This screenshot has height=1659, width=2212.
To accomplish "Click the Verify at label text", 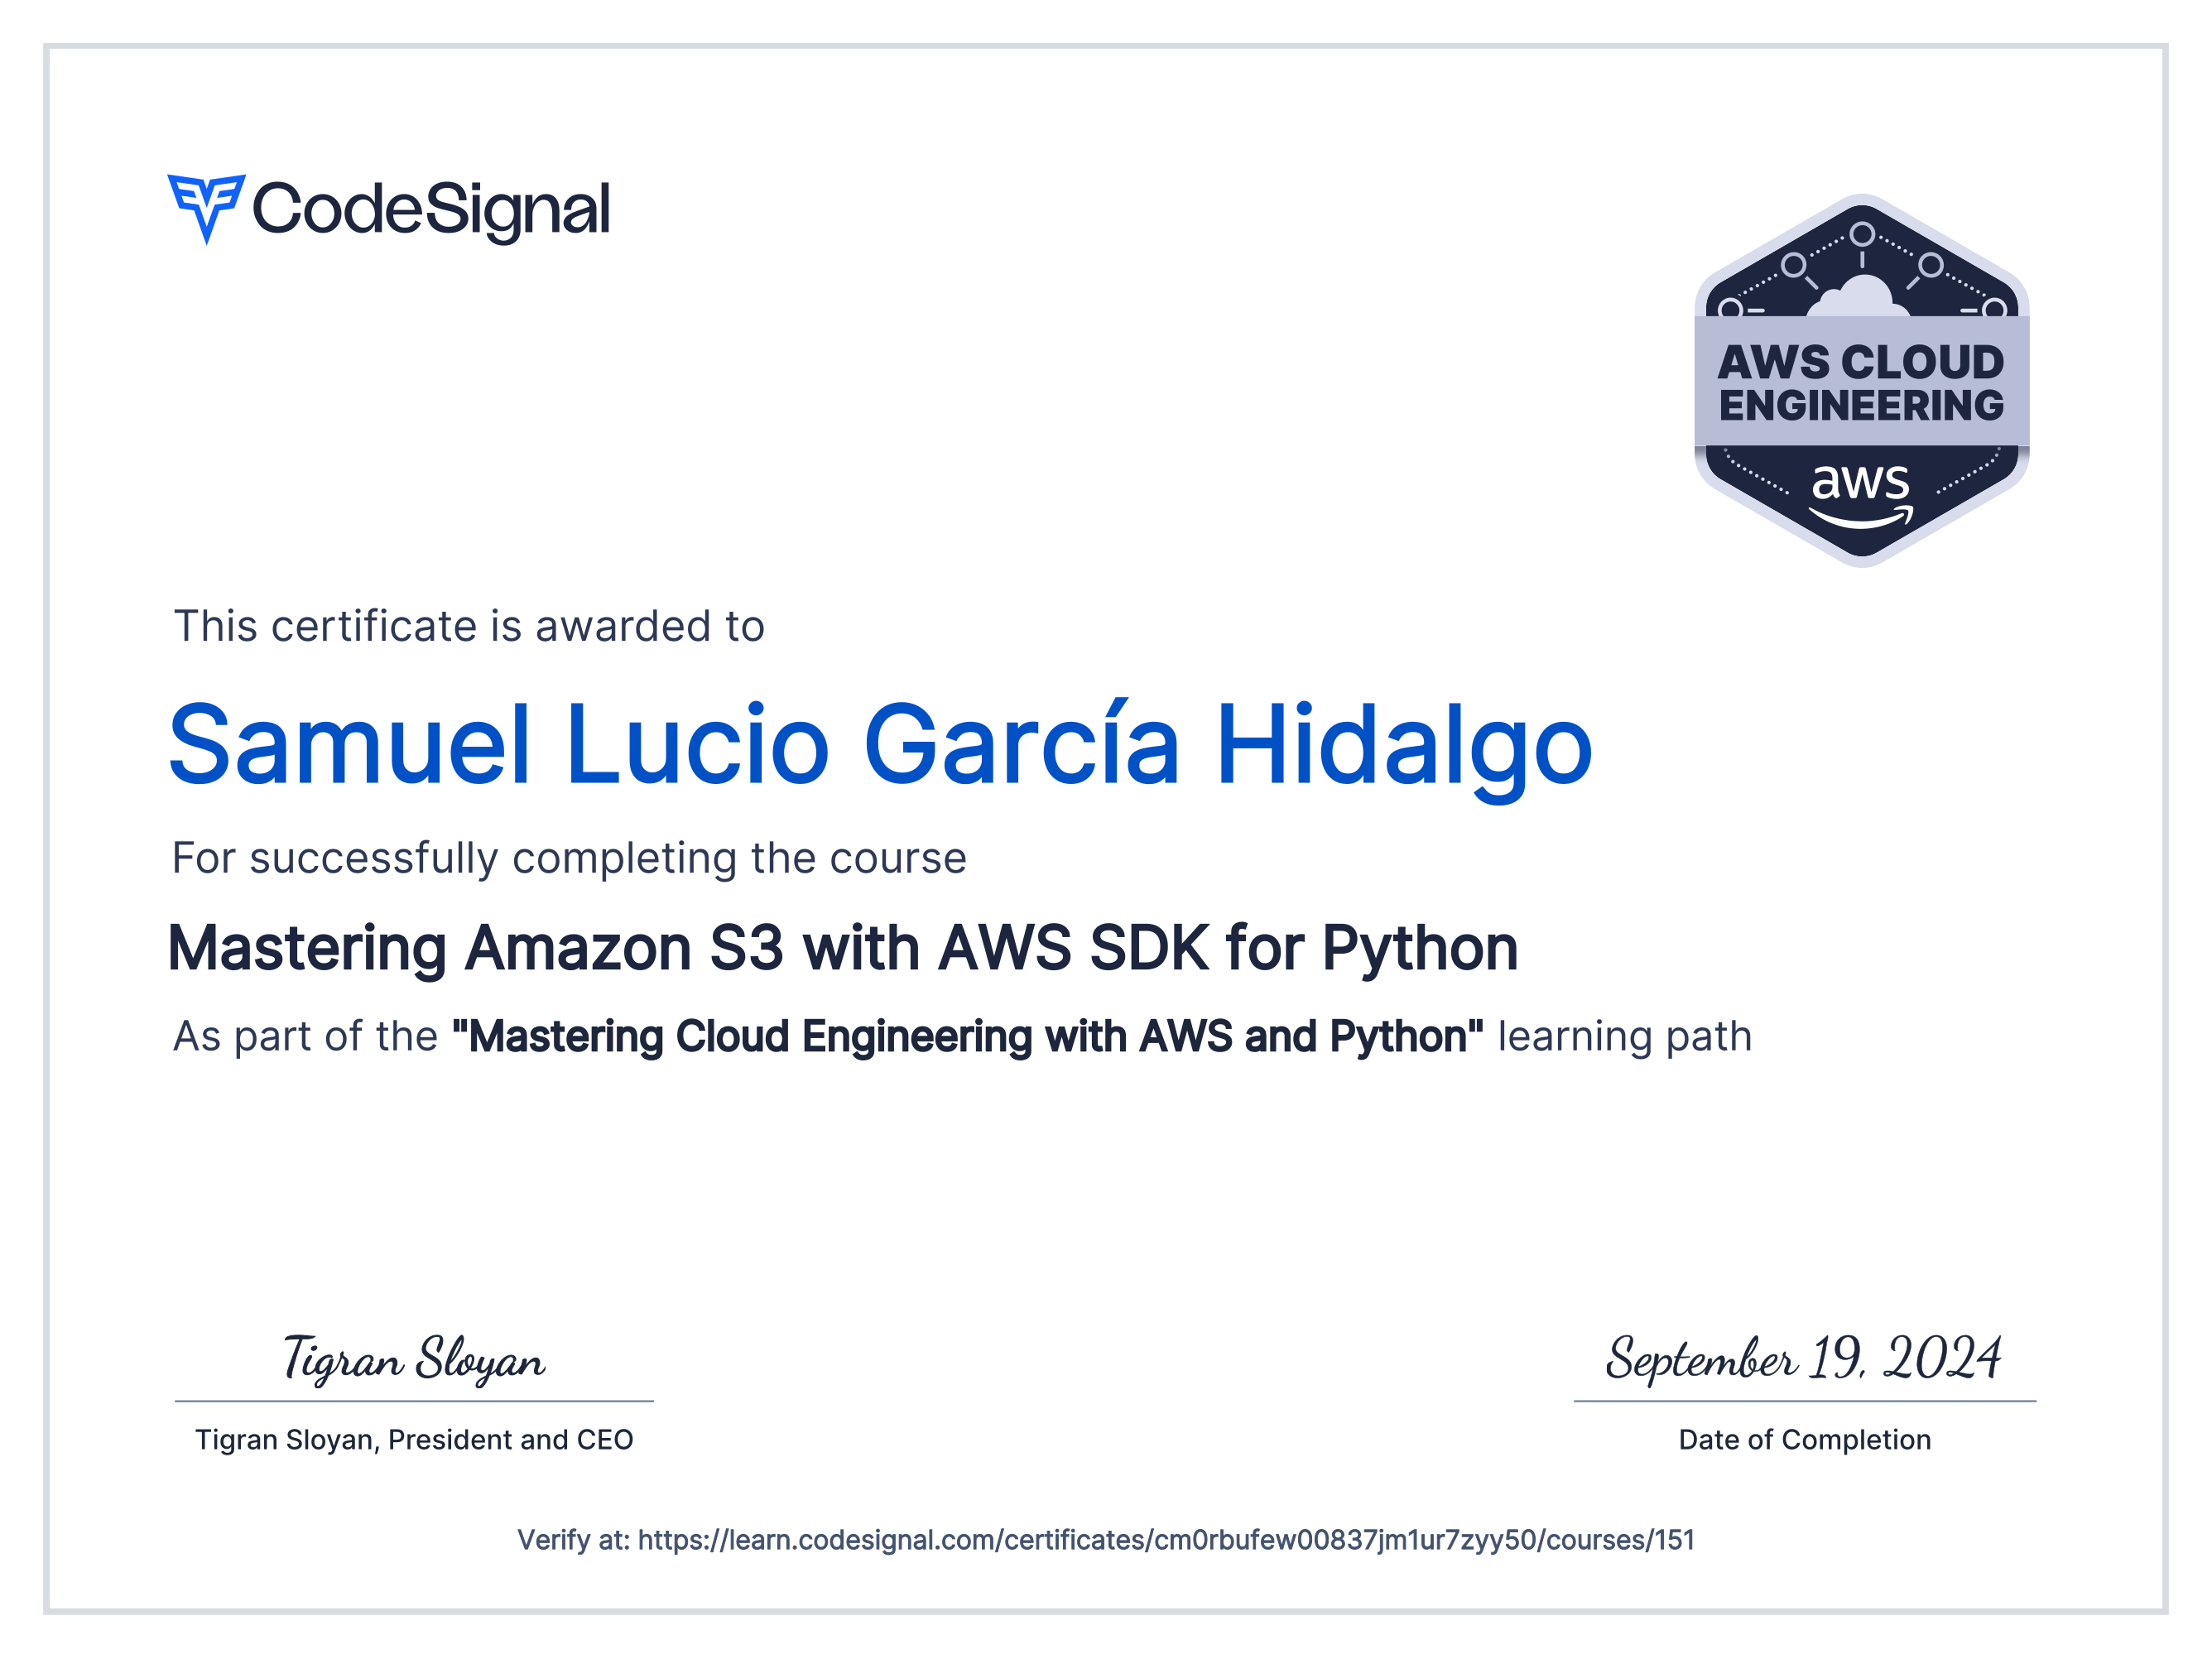I will [x=572, y=1541].
